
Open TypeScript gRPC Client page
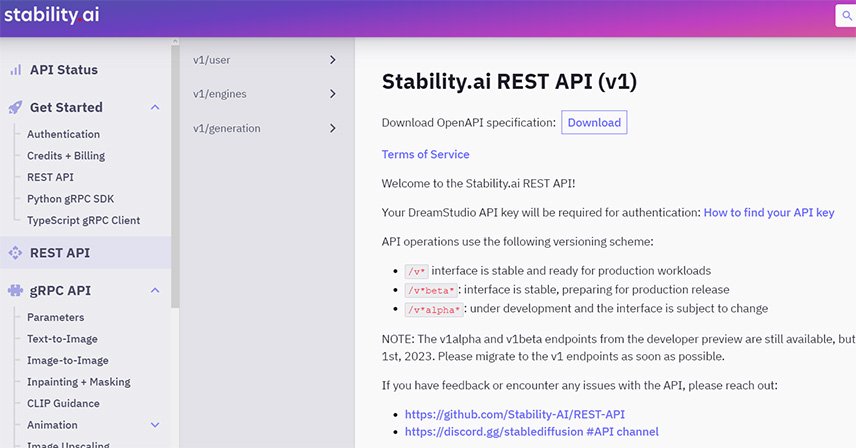pyautogui.click(x=84, y=220)
